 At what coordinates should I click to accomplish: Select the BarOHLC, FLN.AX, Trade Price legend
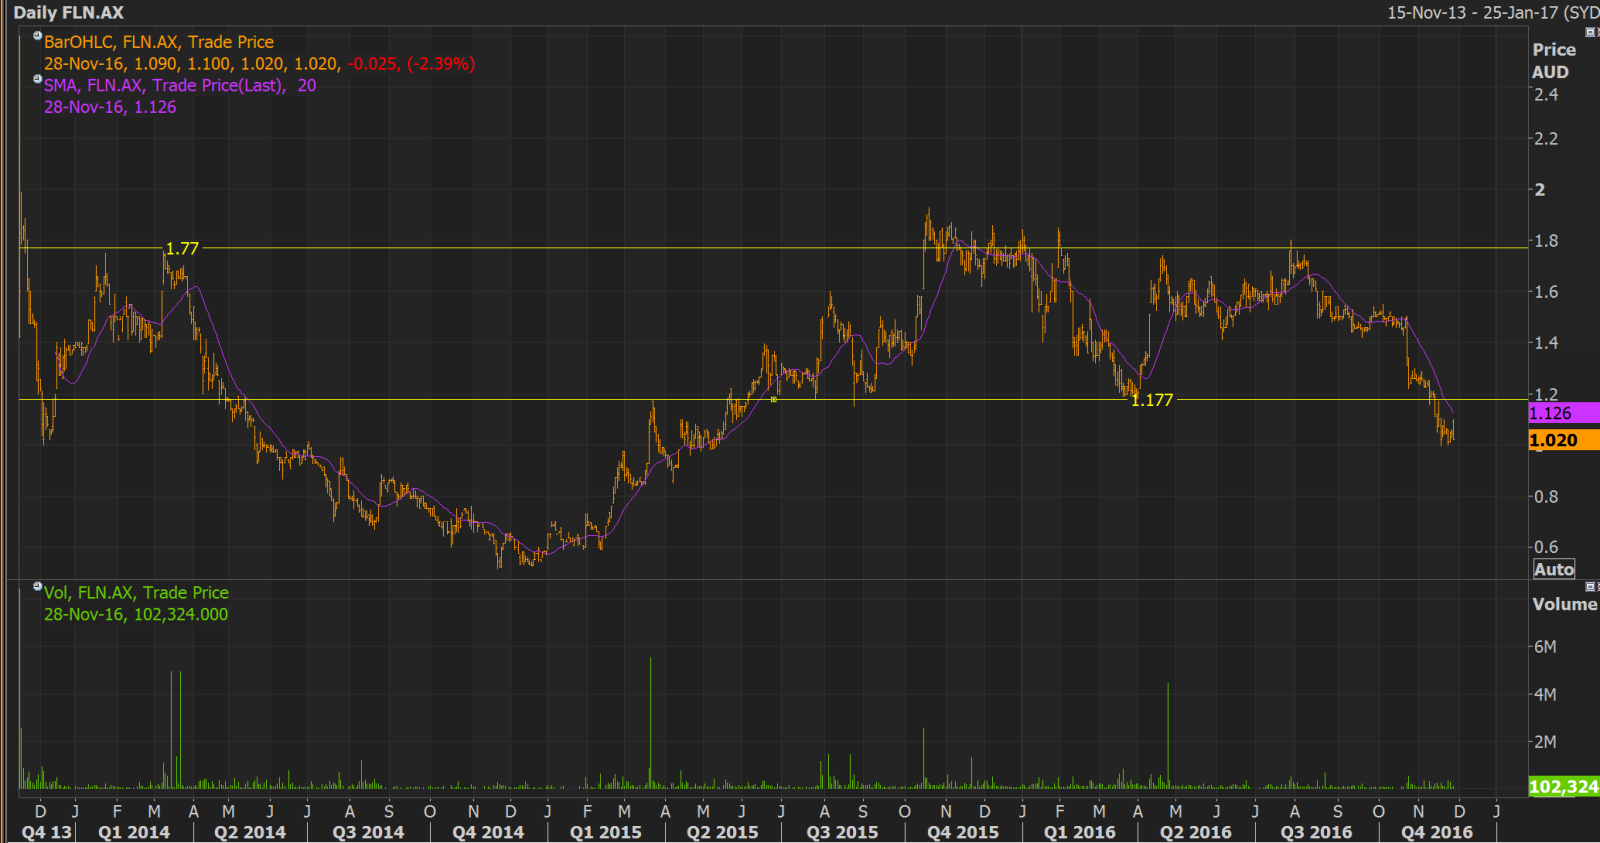(x=159, y=42)
